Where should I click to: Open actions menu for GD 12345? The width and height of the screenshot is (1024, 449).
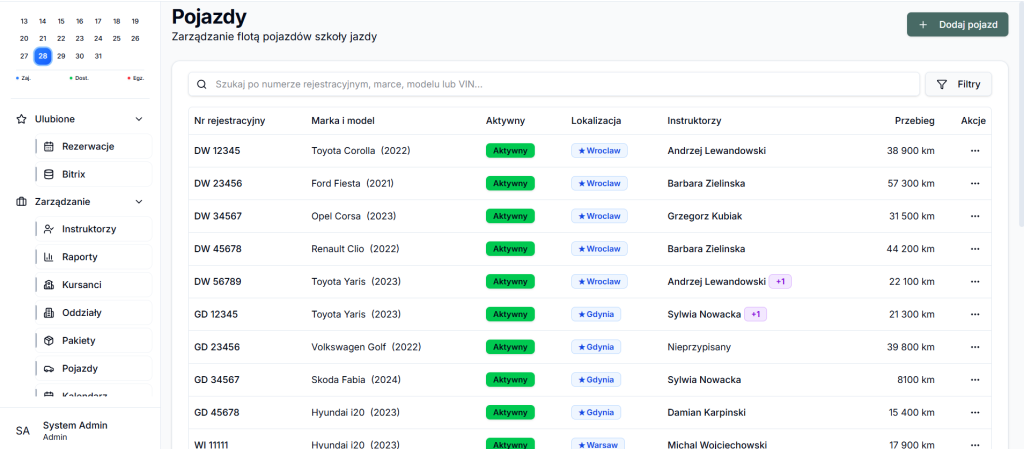click(975, 315)
